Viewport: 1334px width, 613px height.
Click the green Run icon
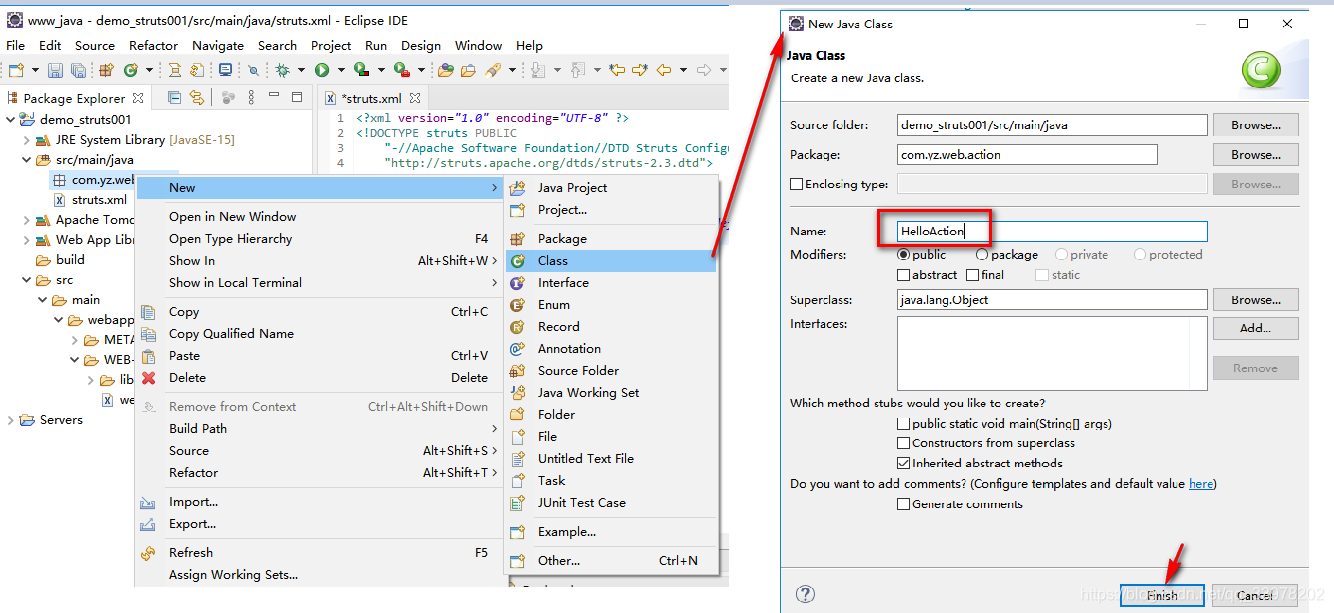point(322,70)
